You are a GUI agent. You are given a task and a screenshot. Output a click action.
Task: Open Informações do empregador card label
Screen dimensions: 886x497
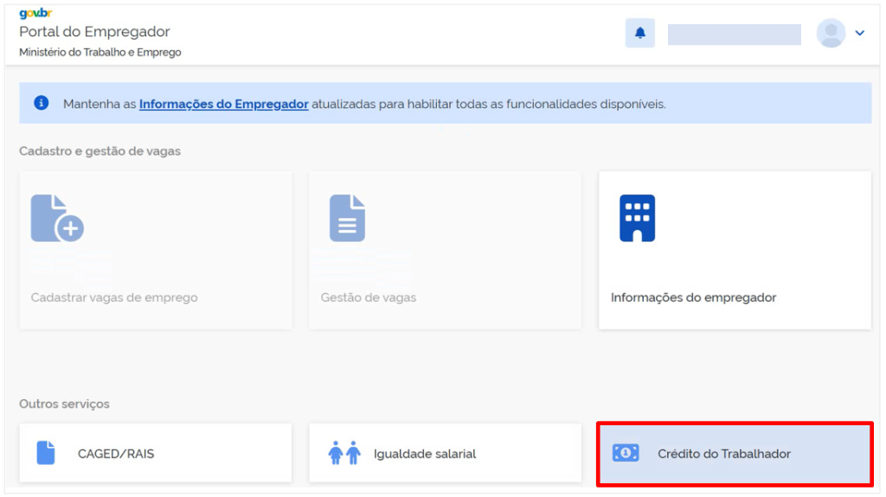click(693, 298)
